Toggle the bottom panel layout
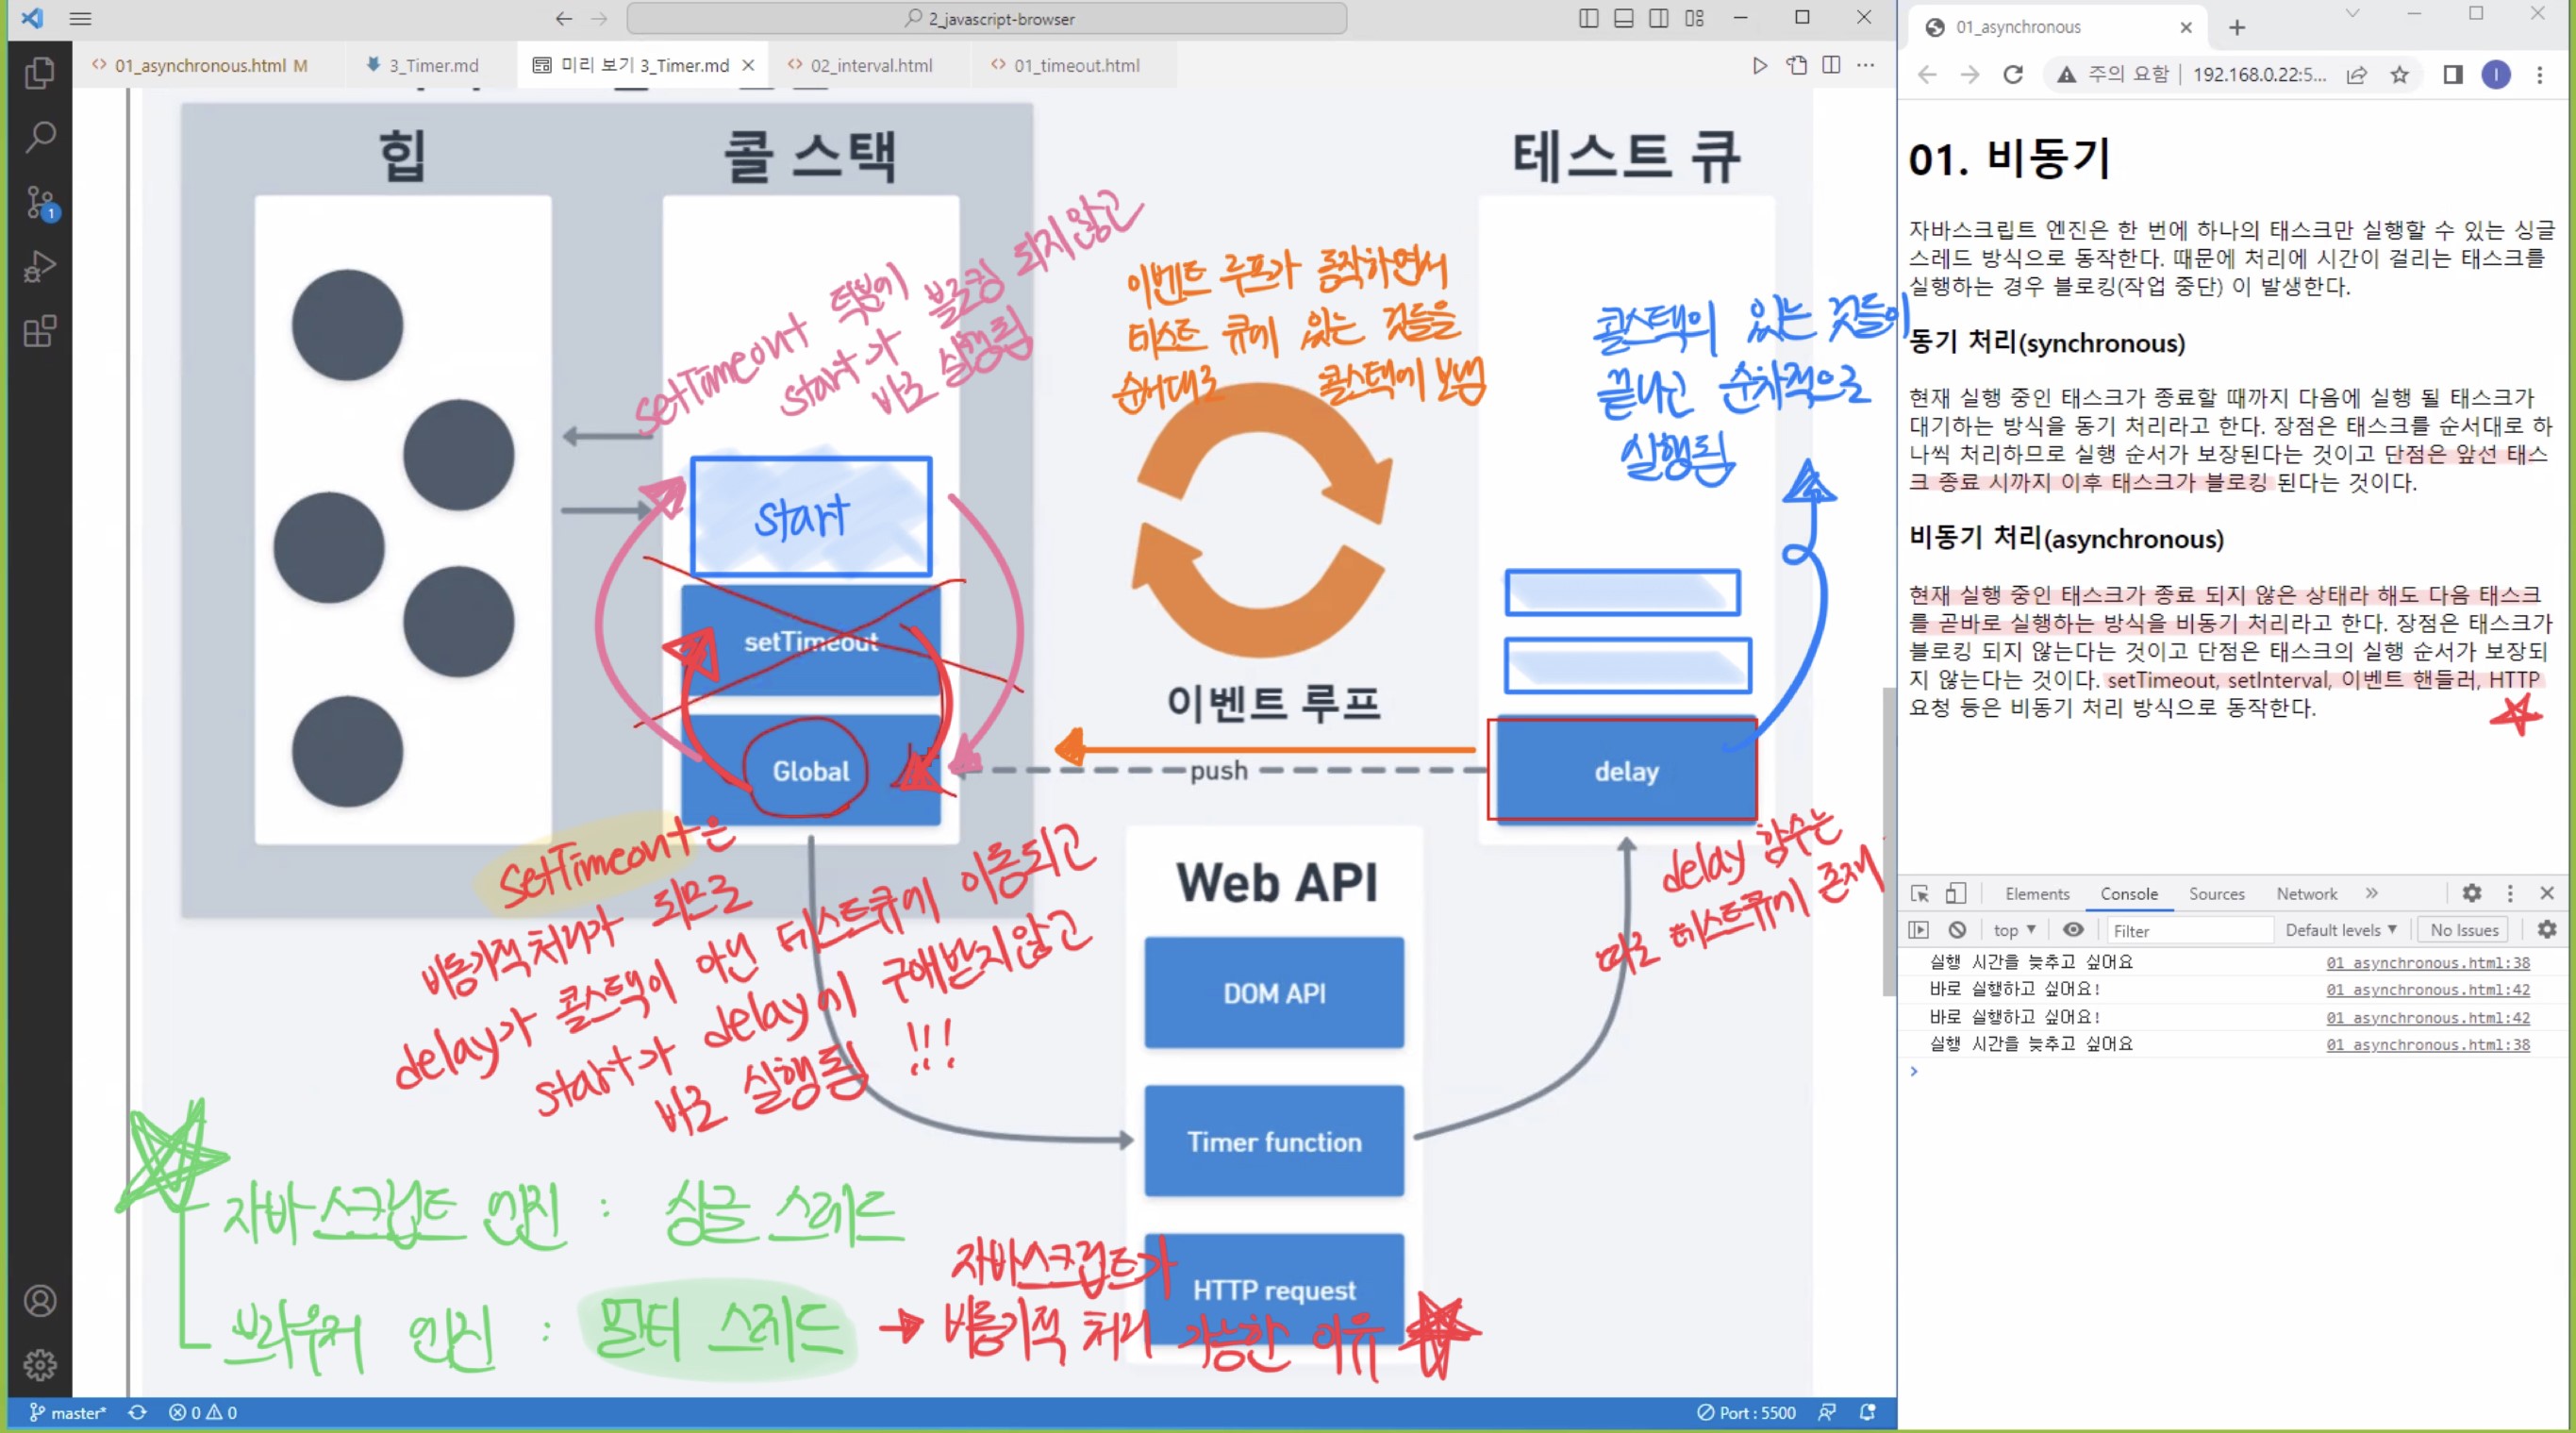This screenshot has width=2576, height=1433. tap(1624, 18)
